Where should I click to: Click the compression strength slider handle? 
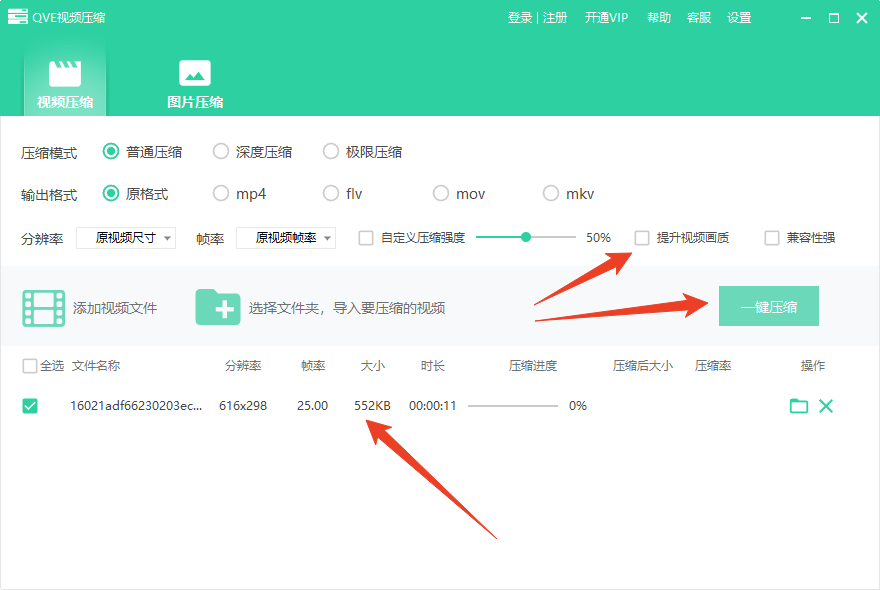525,238
